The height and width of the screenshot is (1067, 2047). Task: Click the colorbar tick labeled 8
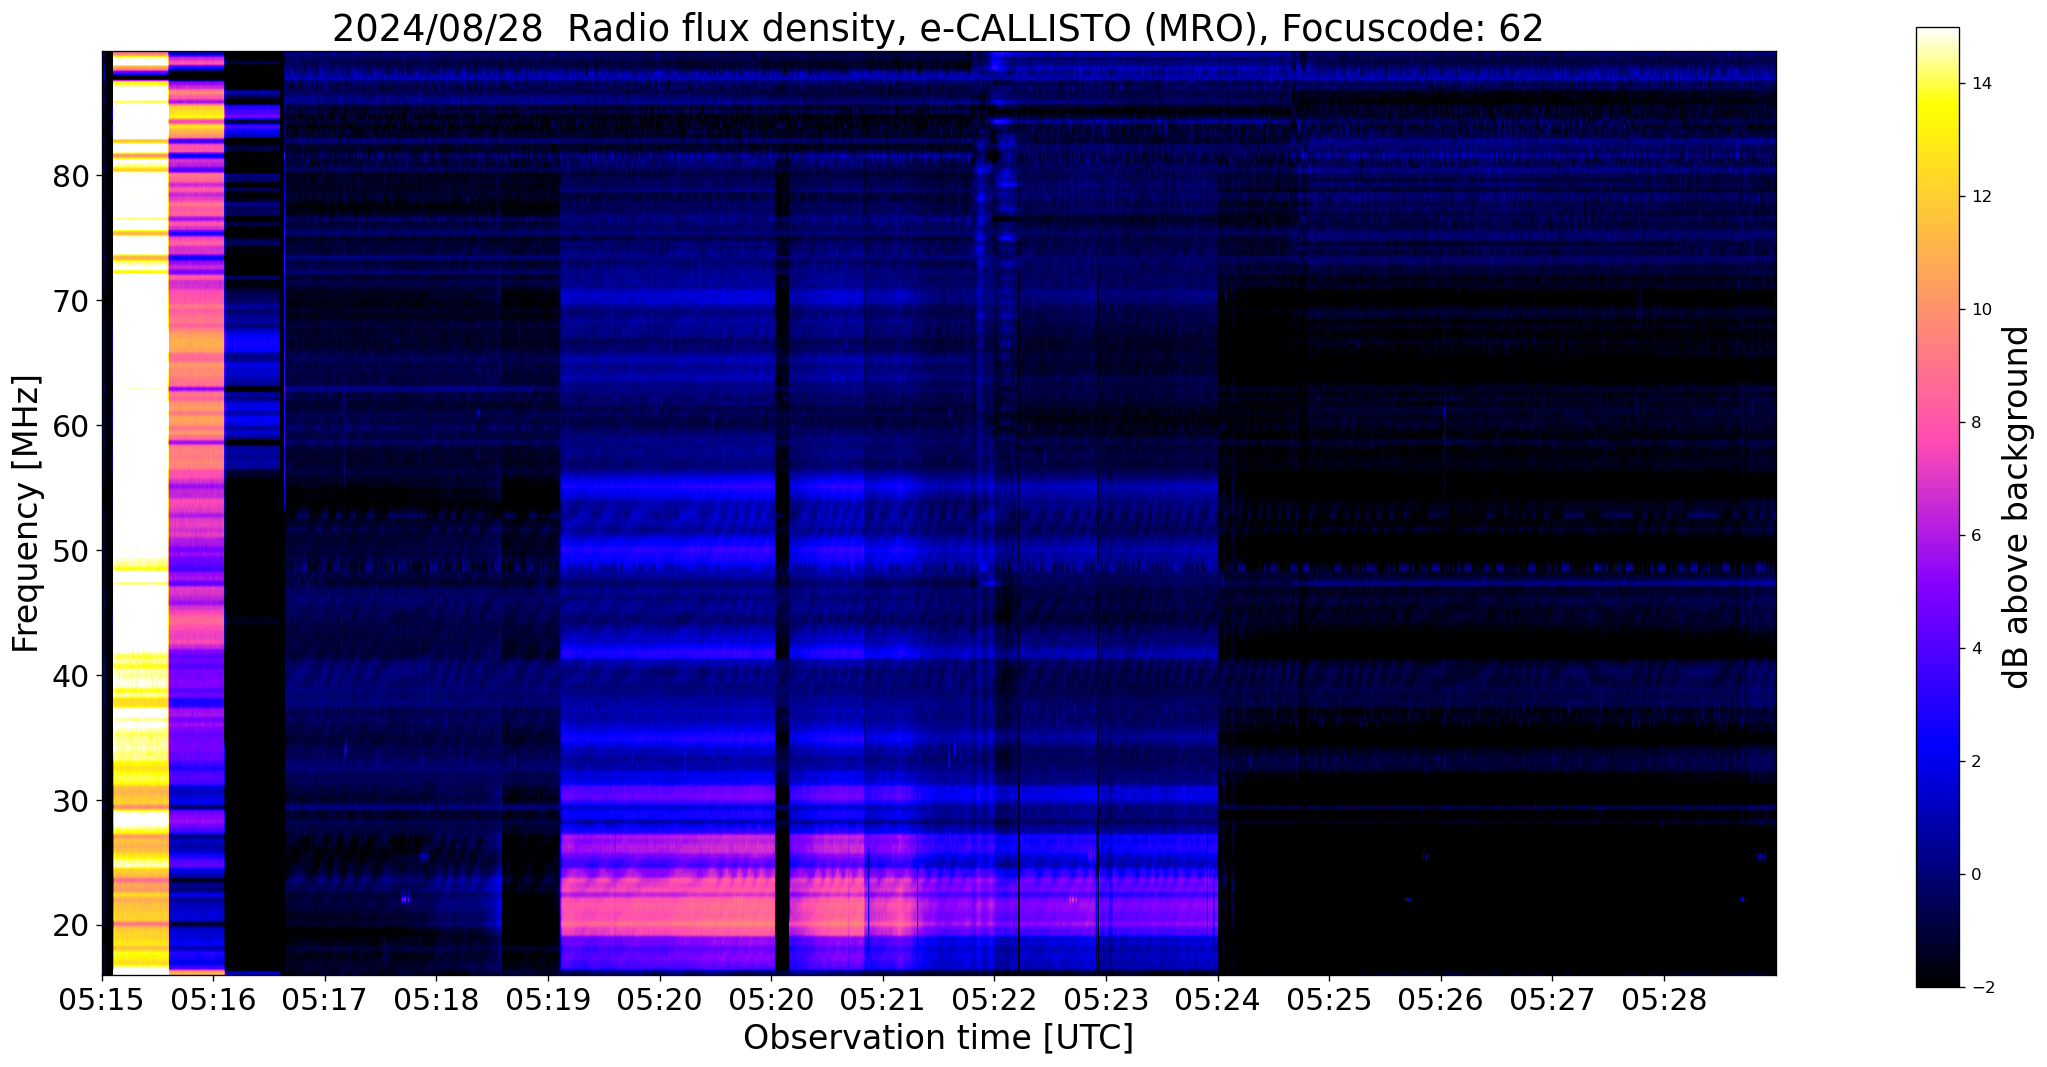click(1974, 423)
